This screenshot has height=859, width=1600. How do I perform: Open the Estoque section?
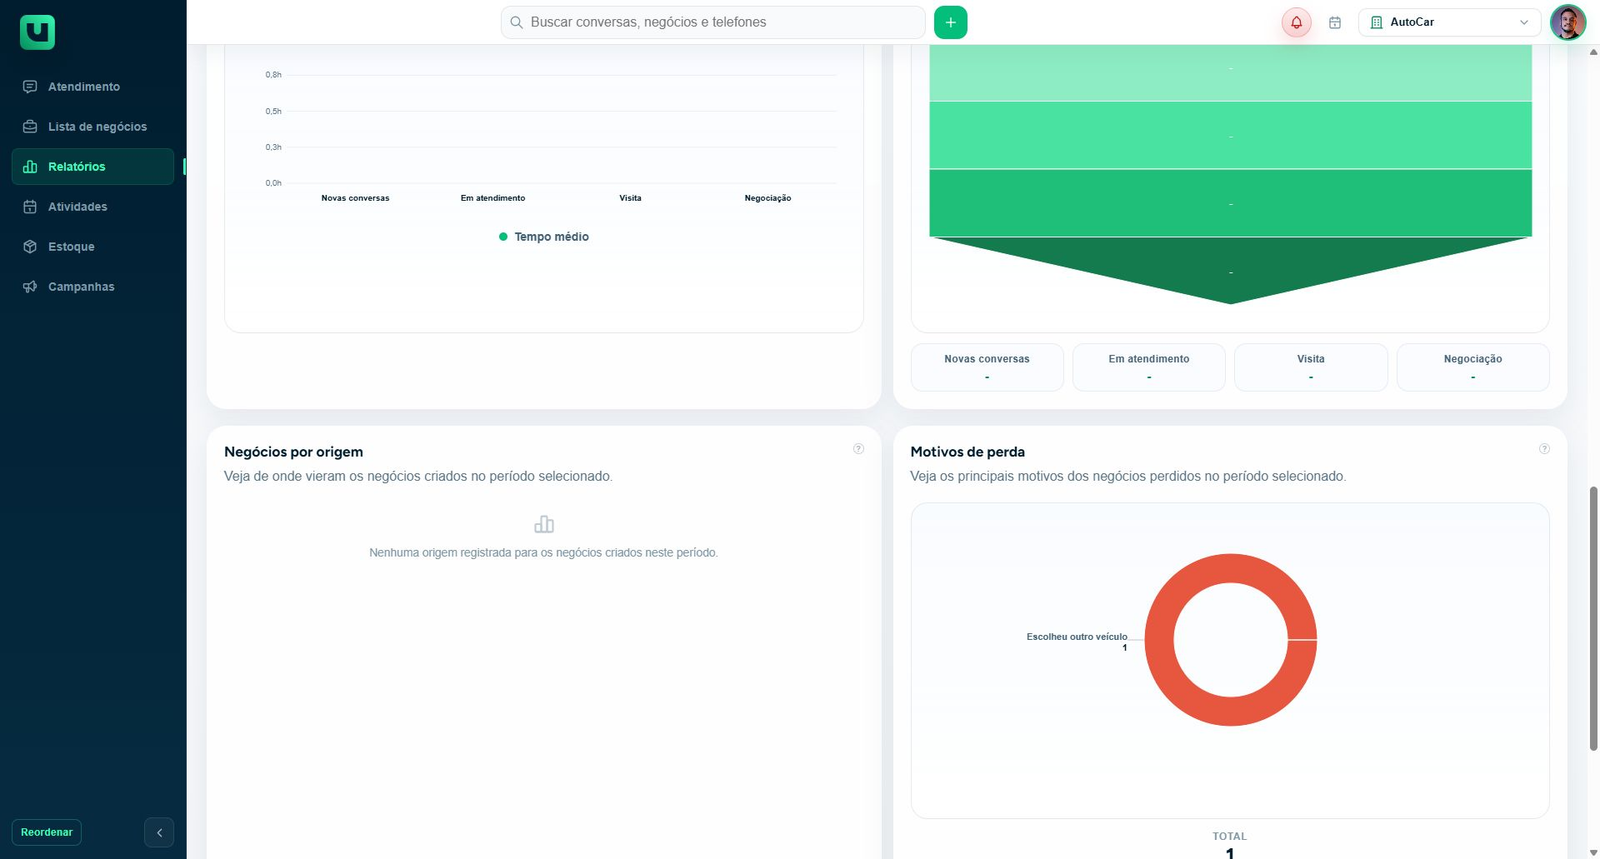93,247
